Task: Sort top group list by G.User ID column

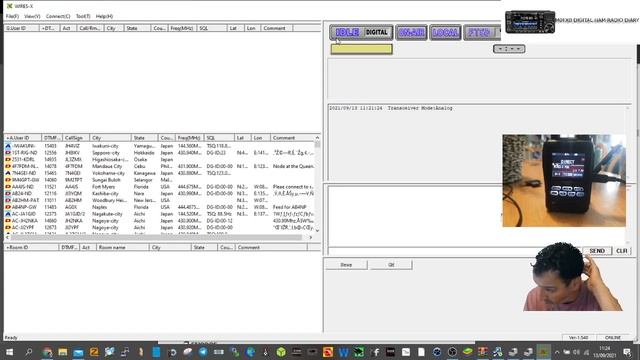Action: point(22,28)
